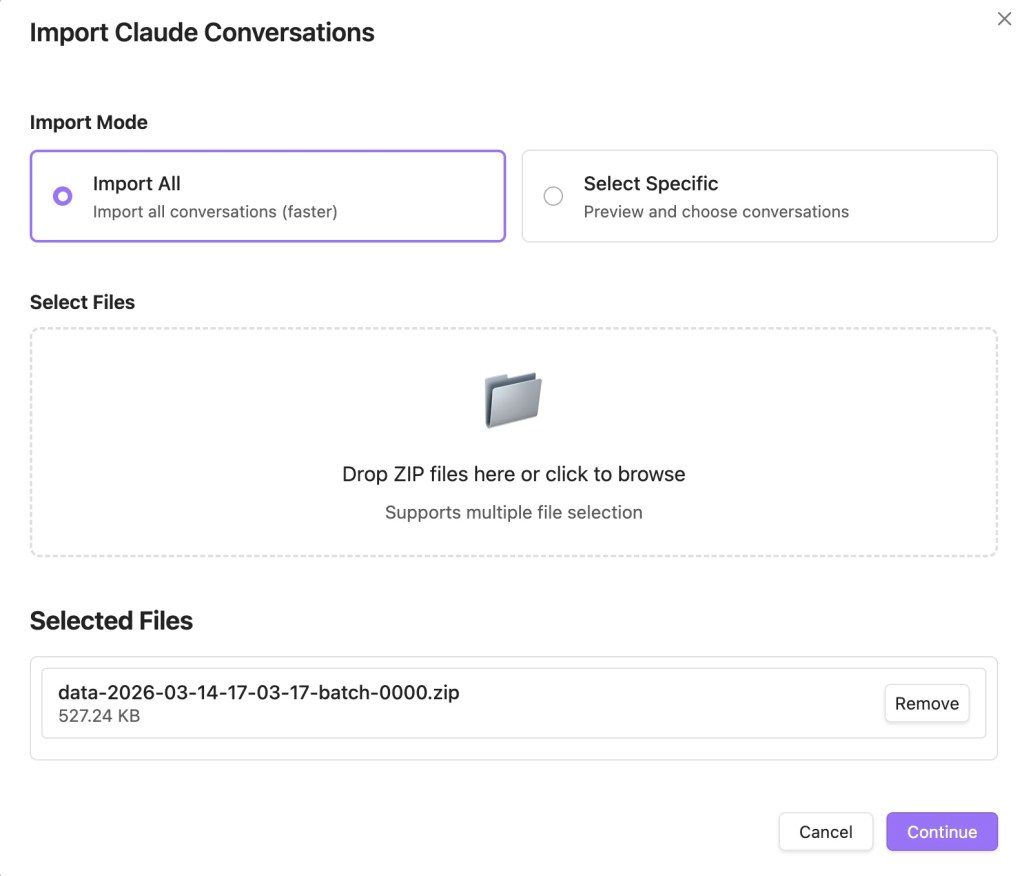Remove the batch-0000.zip selected file

(x=926, y=703)
